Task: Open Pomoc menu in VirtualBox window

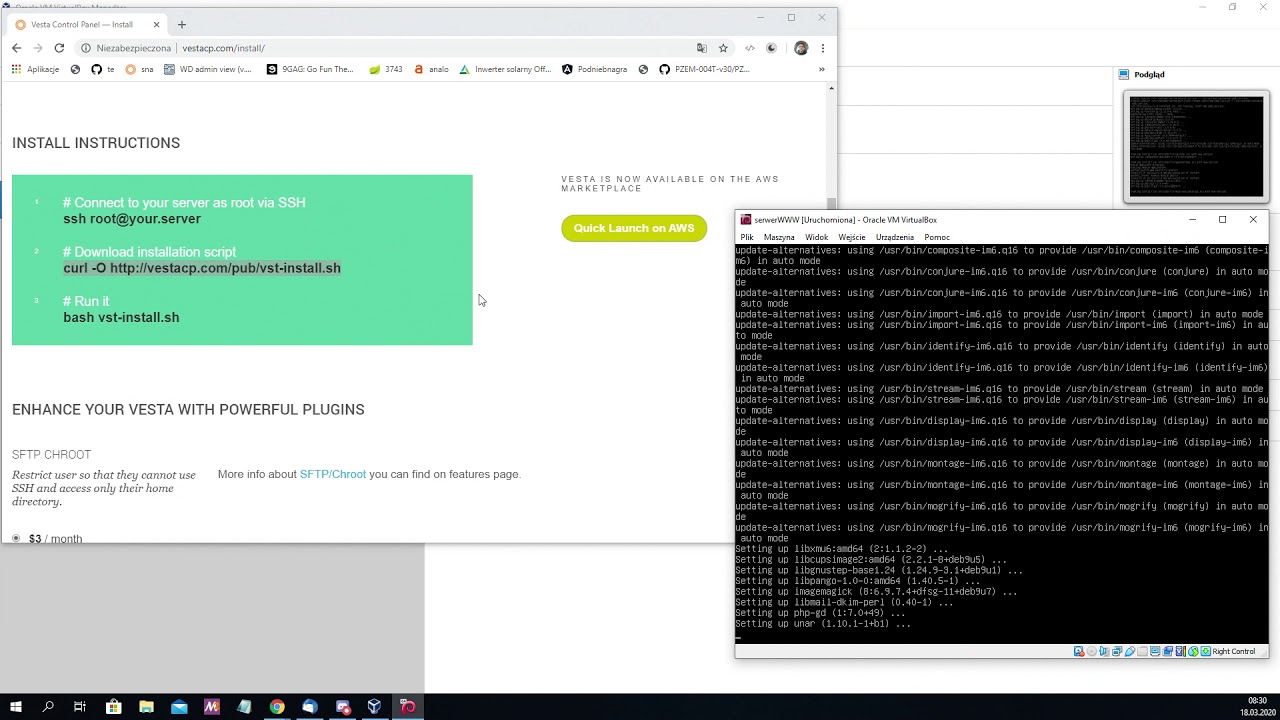Action: tap(937, 237)
